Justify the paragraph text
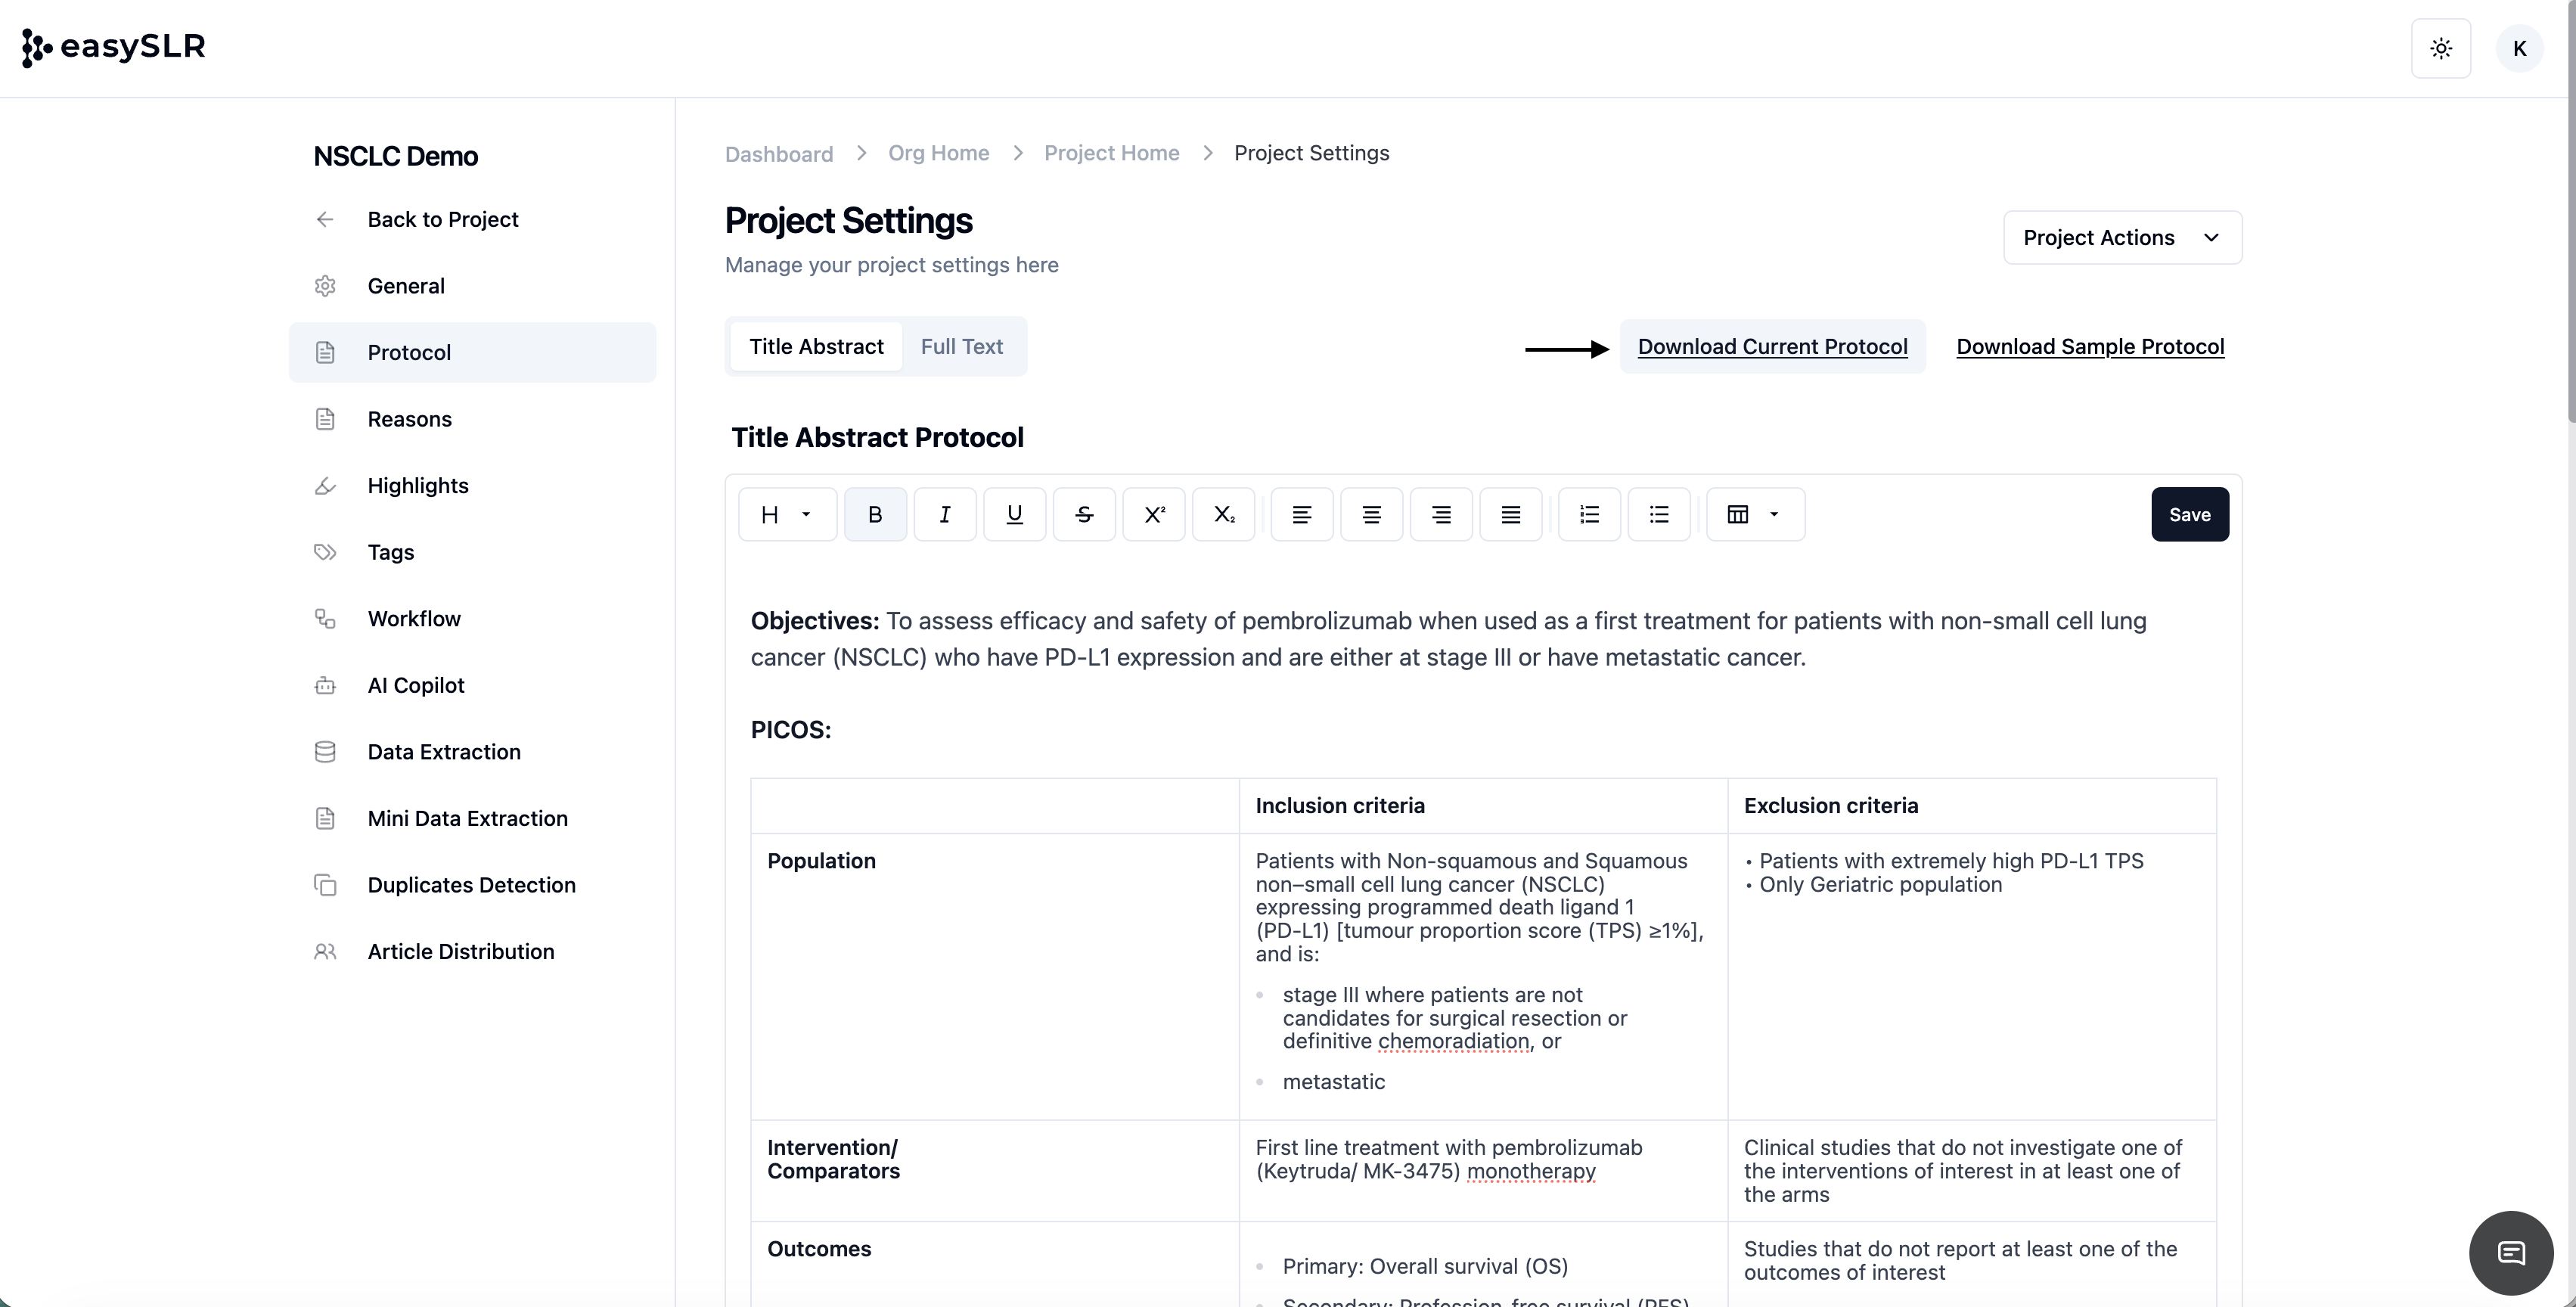 (x=1510, y=514)
